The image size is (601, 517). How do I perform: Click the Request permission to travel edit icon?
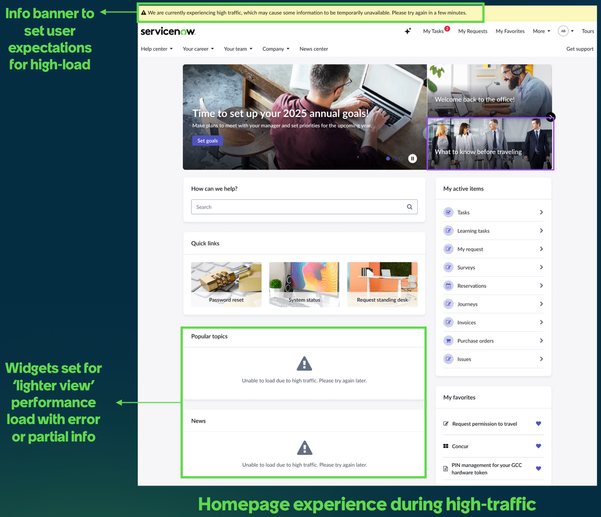(445, 424)
